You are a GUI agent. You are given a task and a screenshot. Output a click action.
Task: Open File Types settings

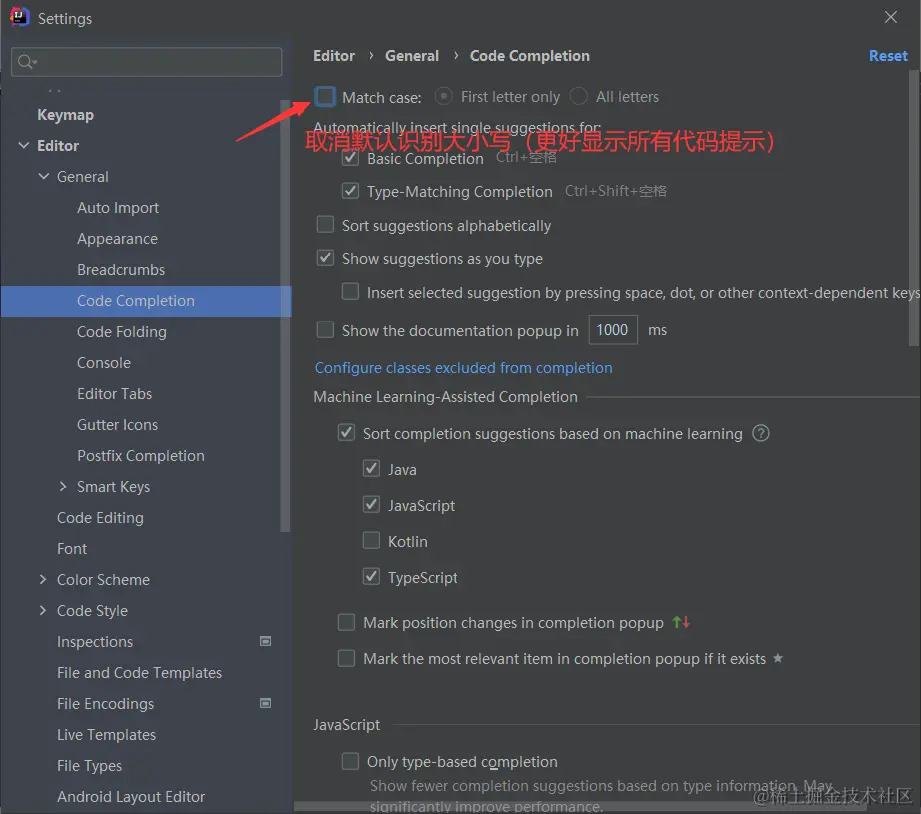pyautogui.click(x=89, y=765)
